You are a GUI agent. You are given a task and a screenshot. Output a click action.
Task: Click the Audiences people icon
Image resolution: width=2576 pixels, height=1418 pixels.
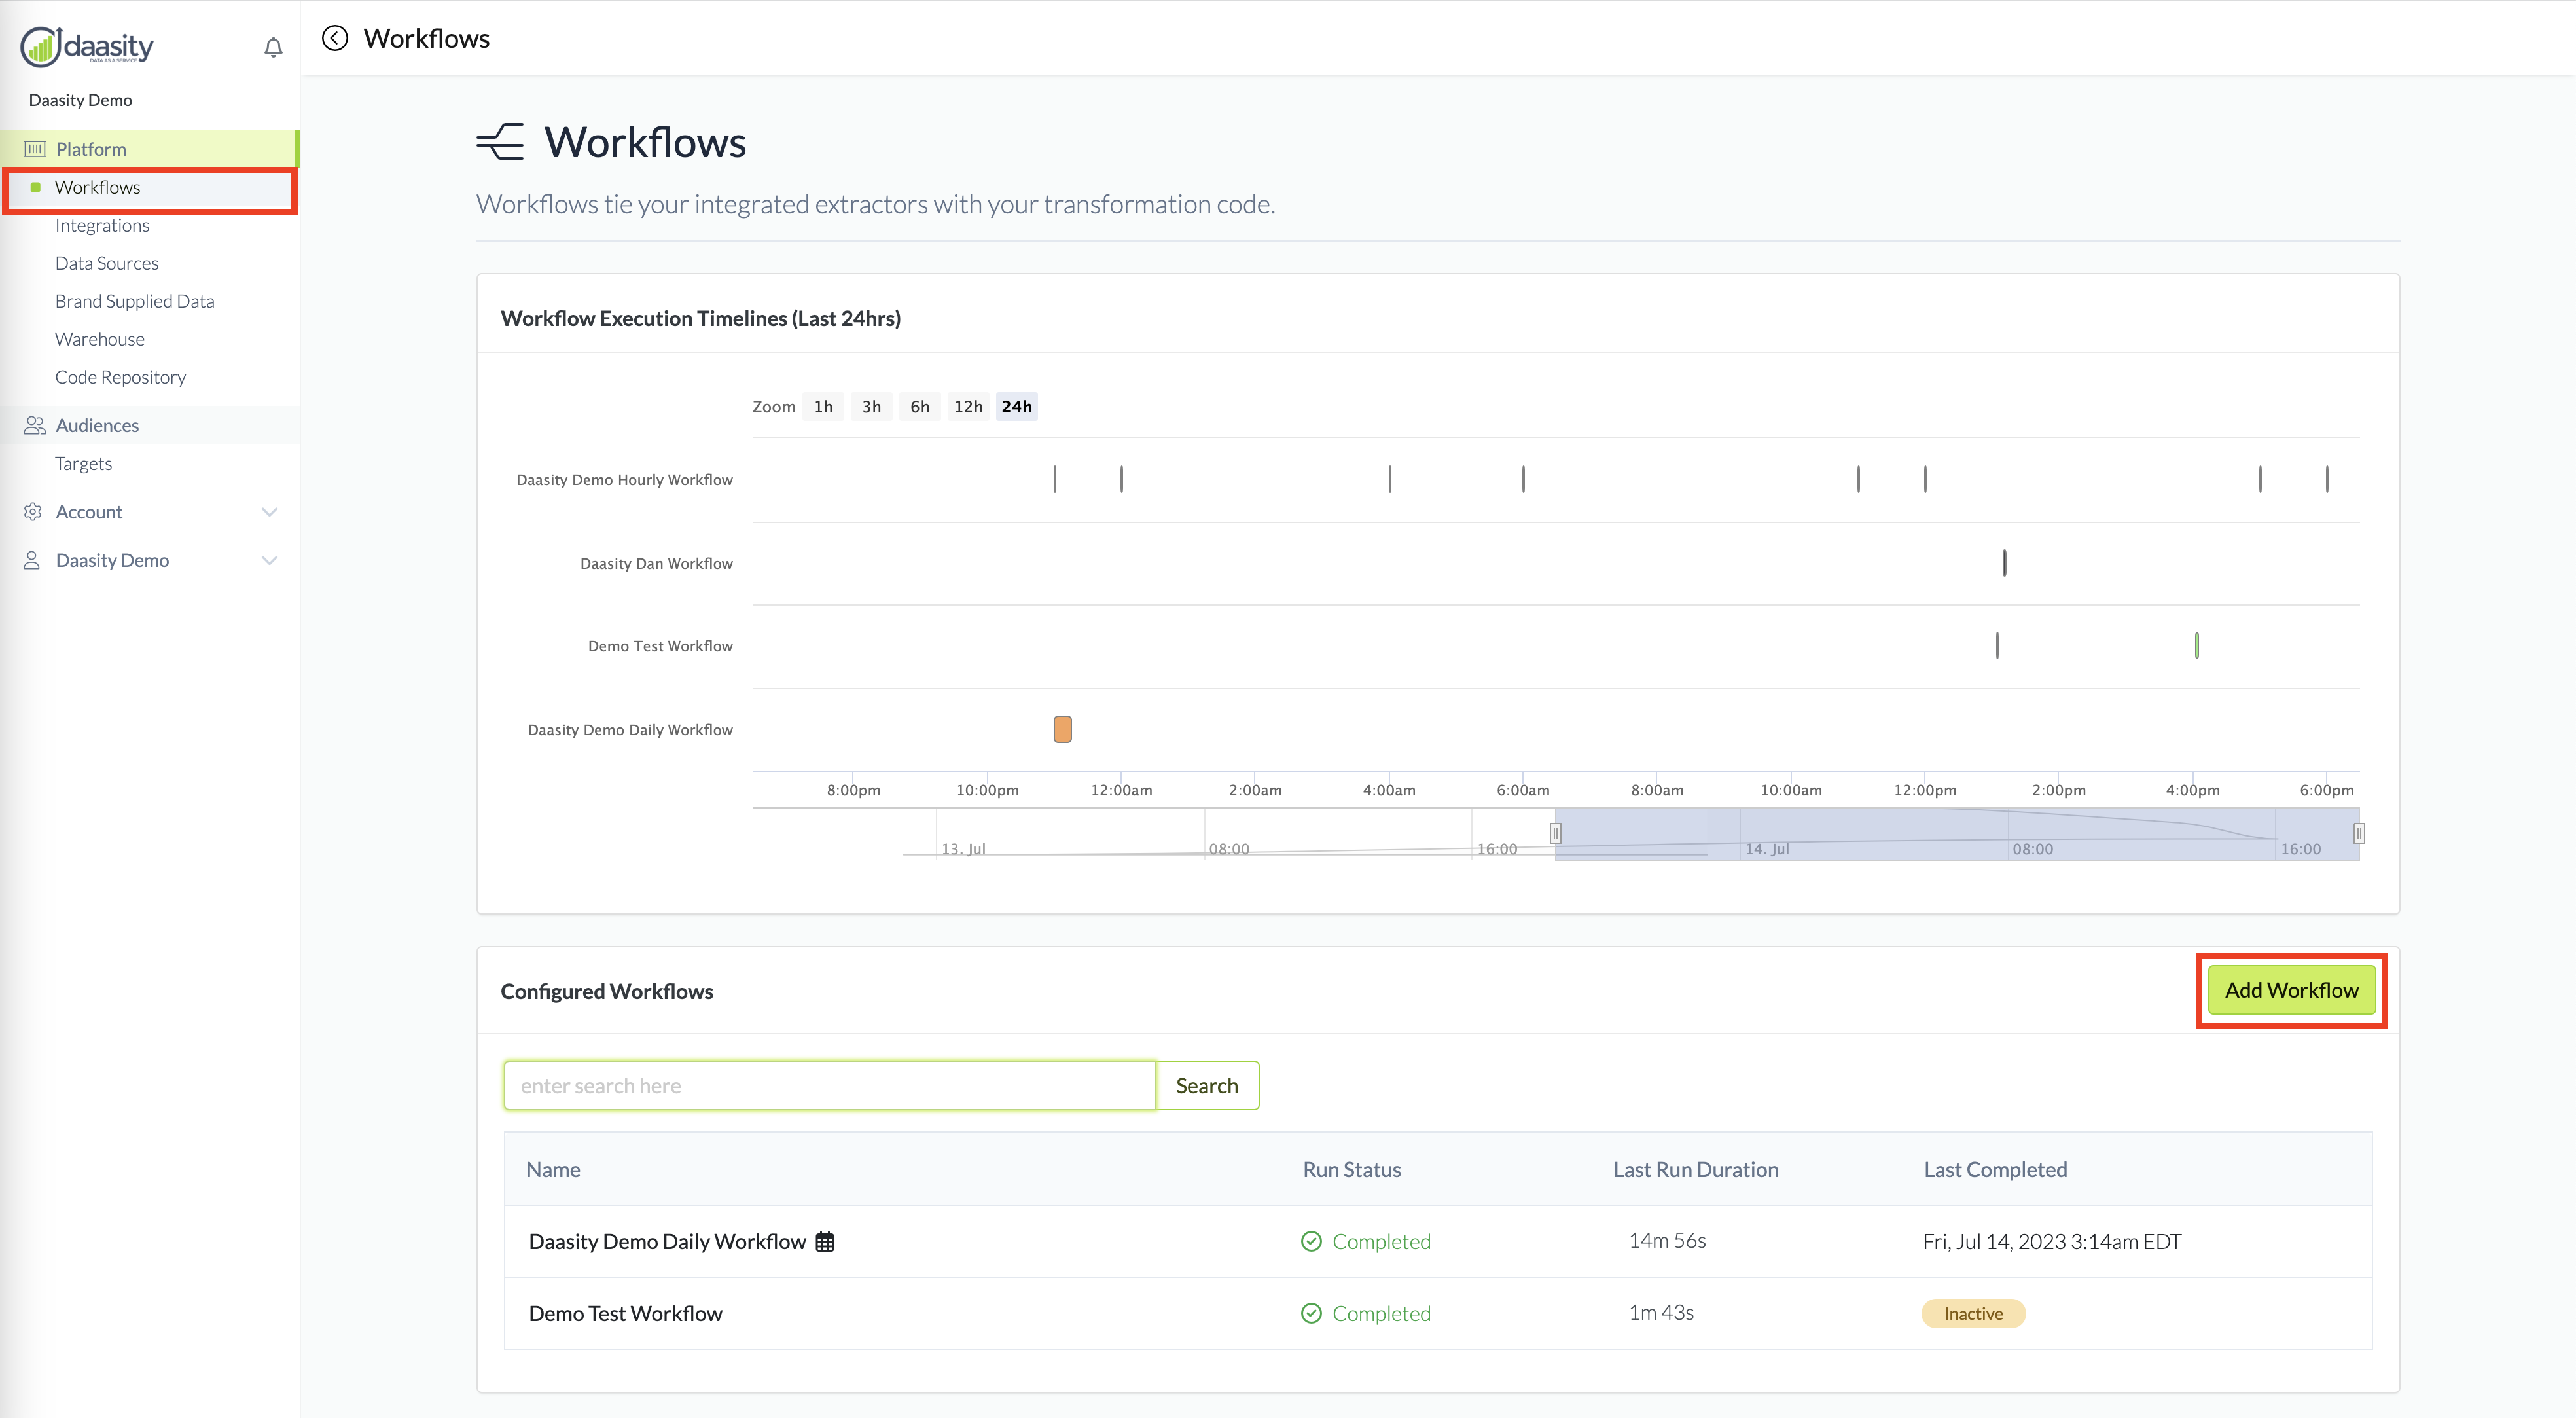(x=35, y=425)
